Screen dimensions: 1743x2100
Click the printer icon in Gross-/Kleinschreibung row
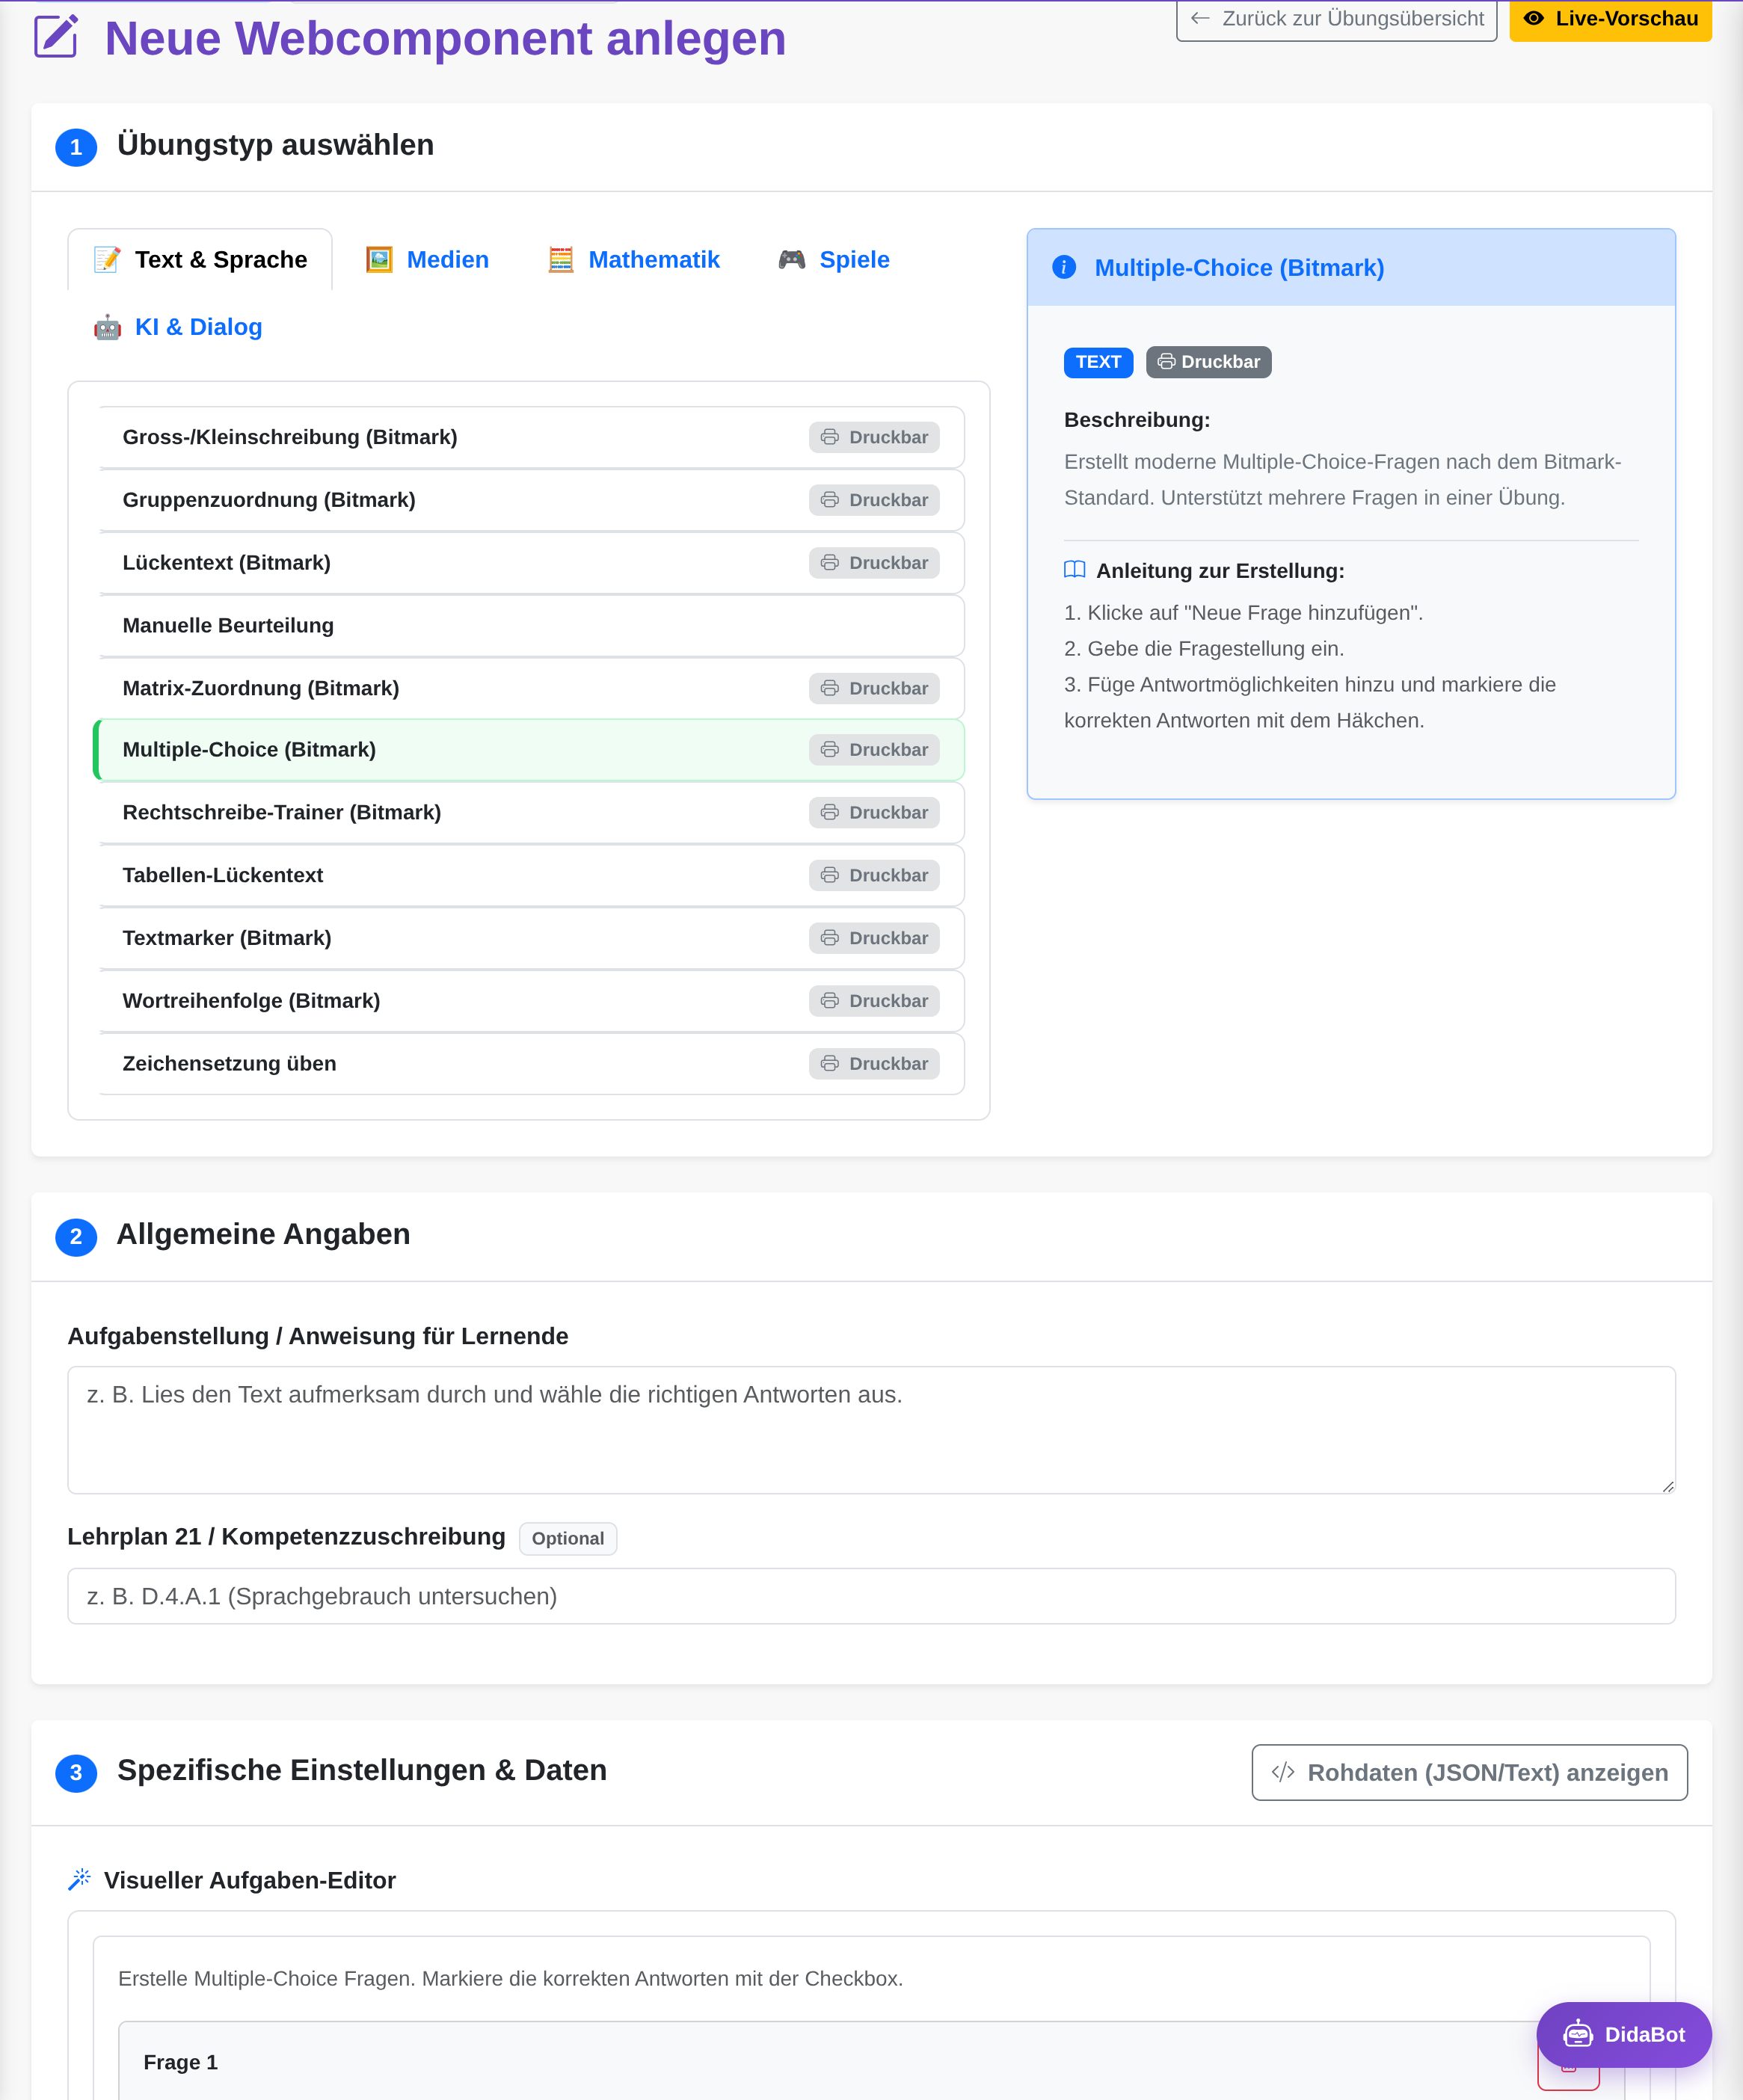829,437
